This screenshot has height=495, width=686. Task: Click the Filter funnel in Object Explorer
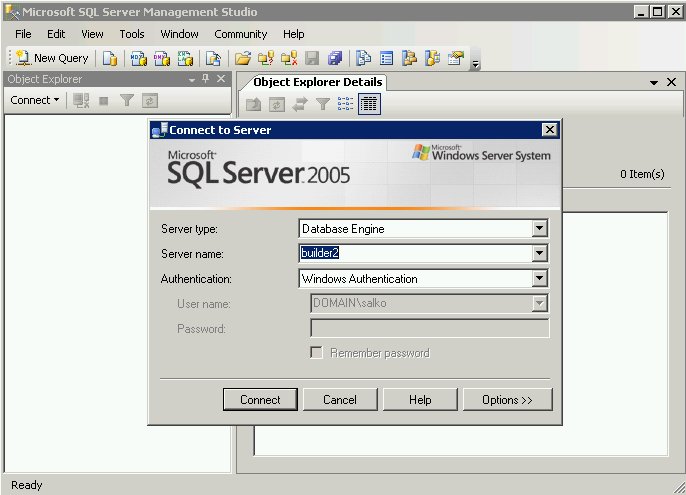point(127,101)
